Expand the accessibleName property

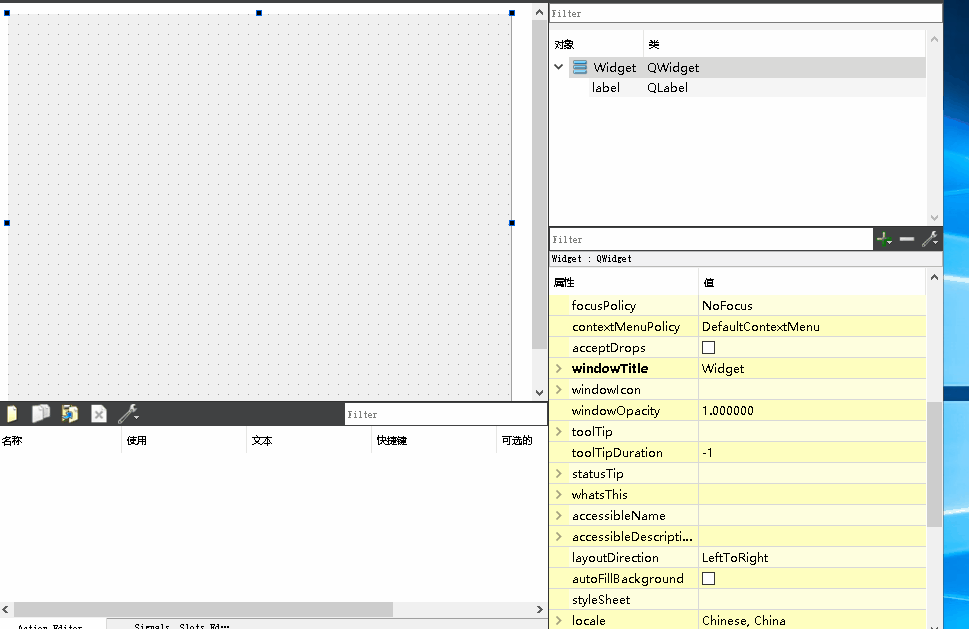click(559, 515)
